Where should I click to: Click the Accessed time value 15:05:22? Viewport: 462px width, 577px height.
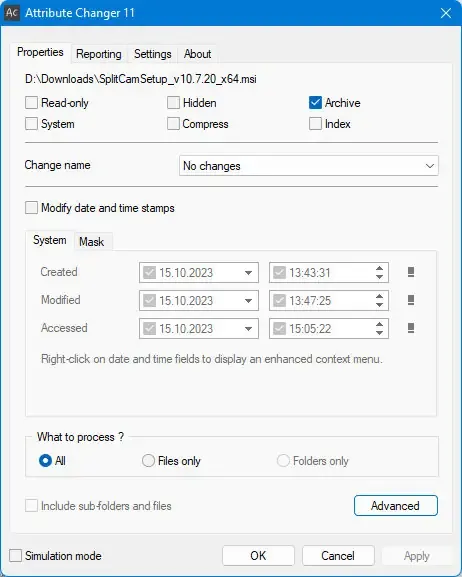pyautogui.click(x=310, y=329)
